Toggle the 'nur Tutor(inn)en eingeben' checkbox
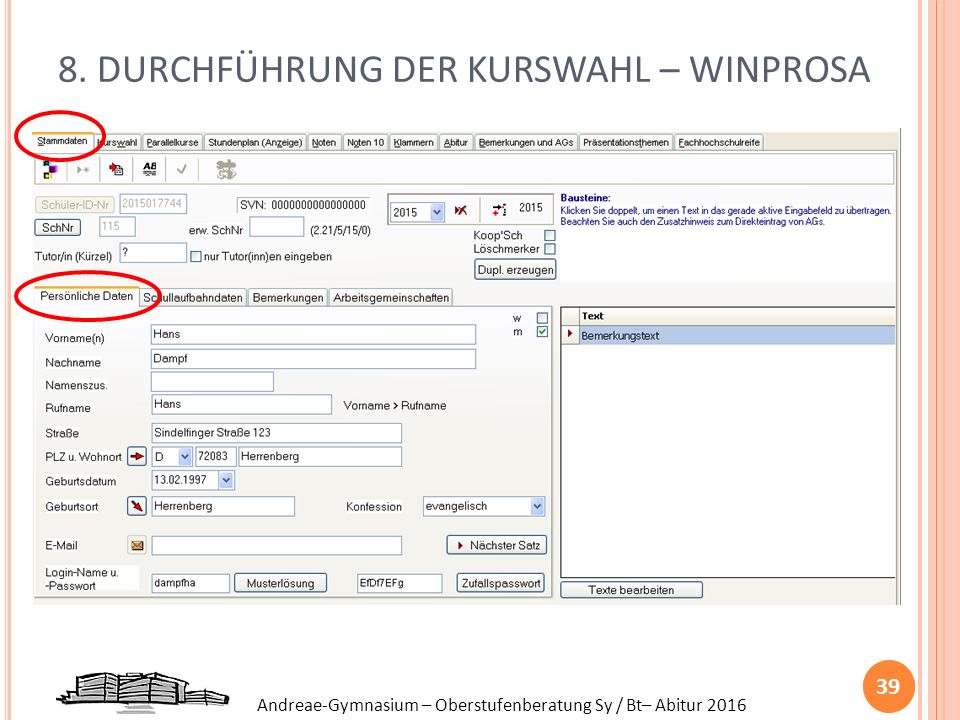 [x=196, y=257]
